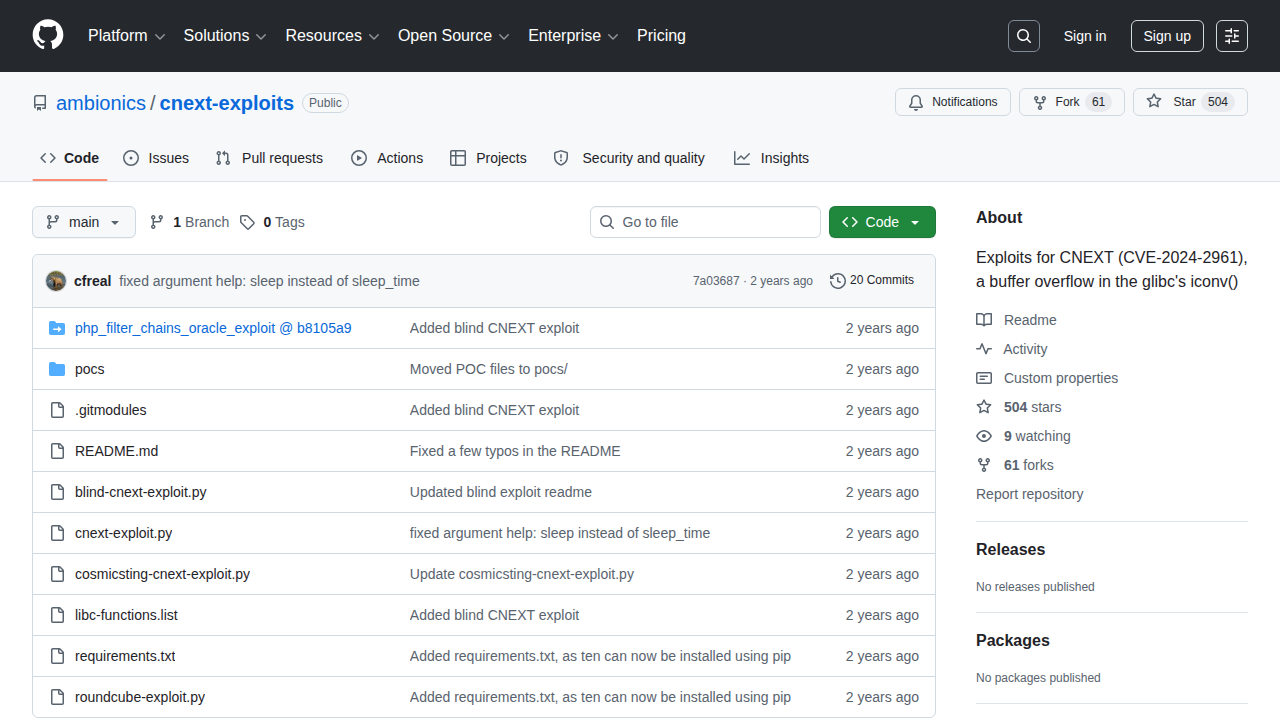Click the file icon beside cosmicsting-cnext-exploit.py

tap(57, 574)
